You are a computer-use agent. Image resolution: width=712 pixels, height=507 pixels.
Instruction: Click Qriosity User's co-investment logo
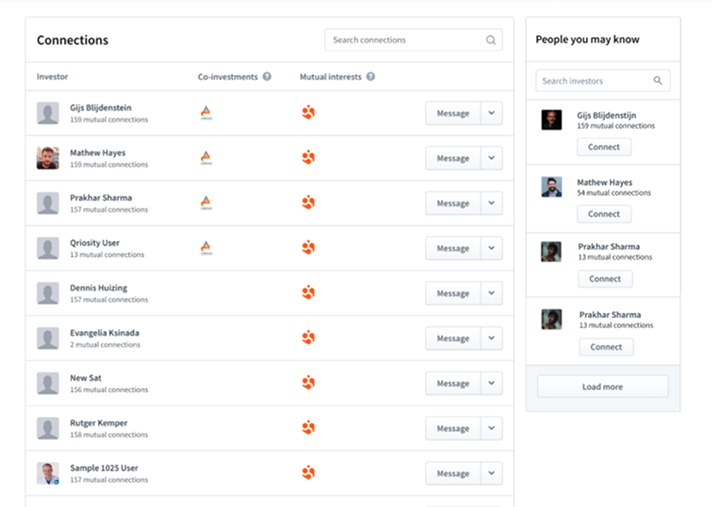(206, 248)
